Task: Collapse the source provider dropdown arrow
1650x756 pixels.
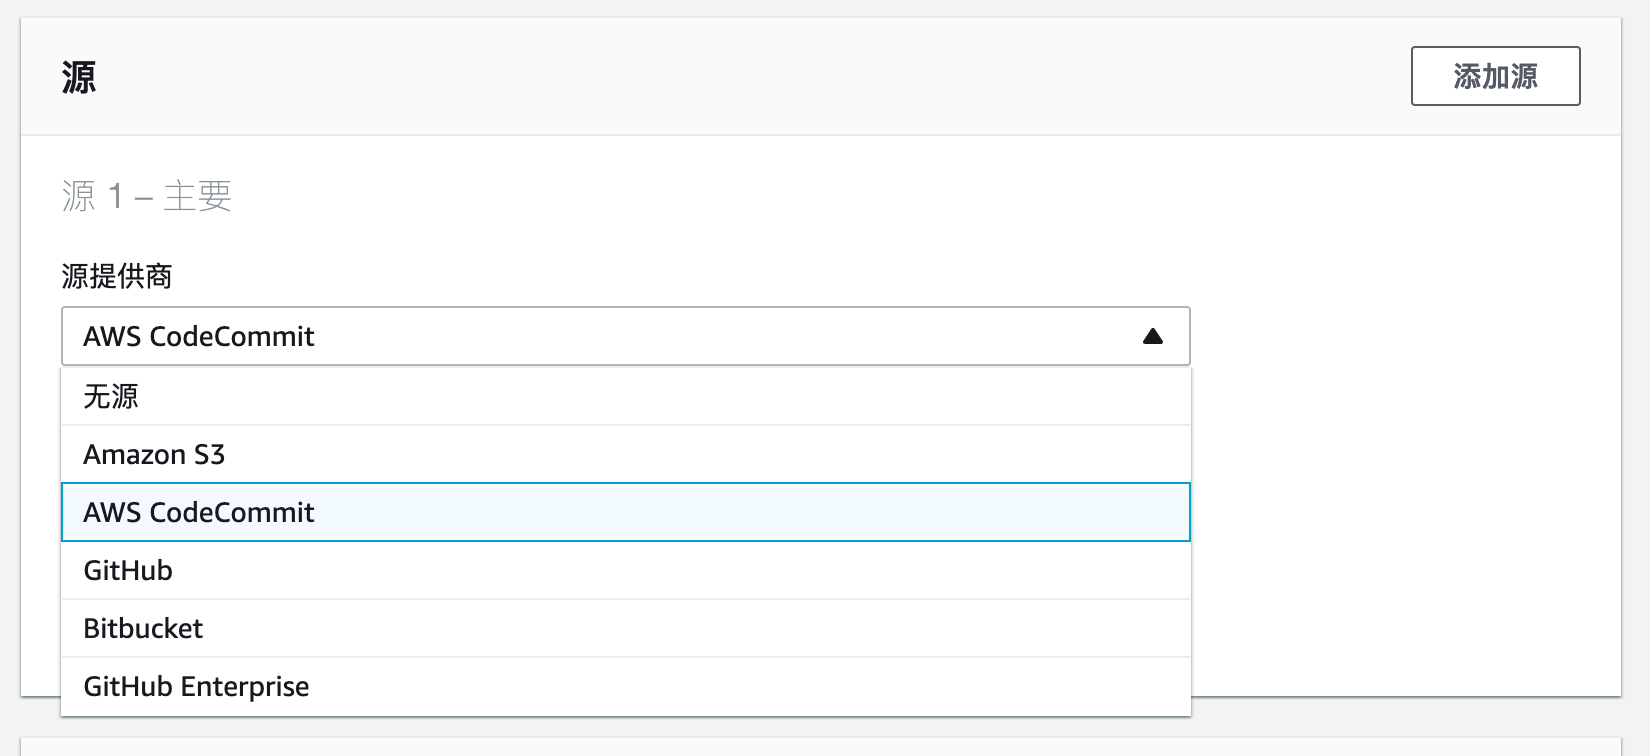Action: [1152, 336]
